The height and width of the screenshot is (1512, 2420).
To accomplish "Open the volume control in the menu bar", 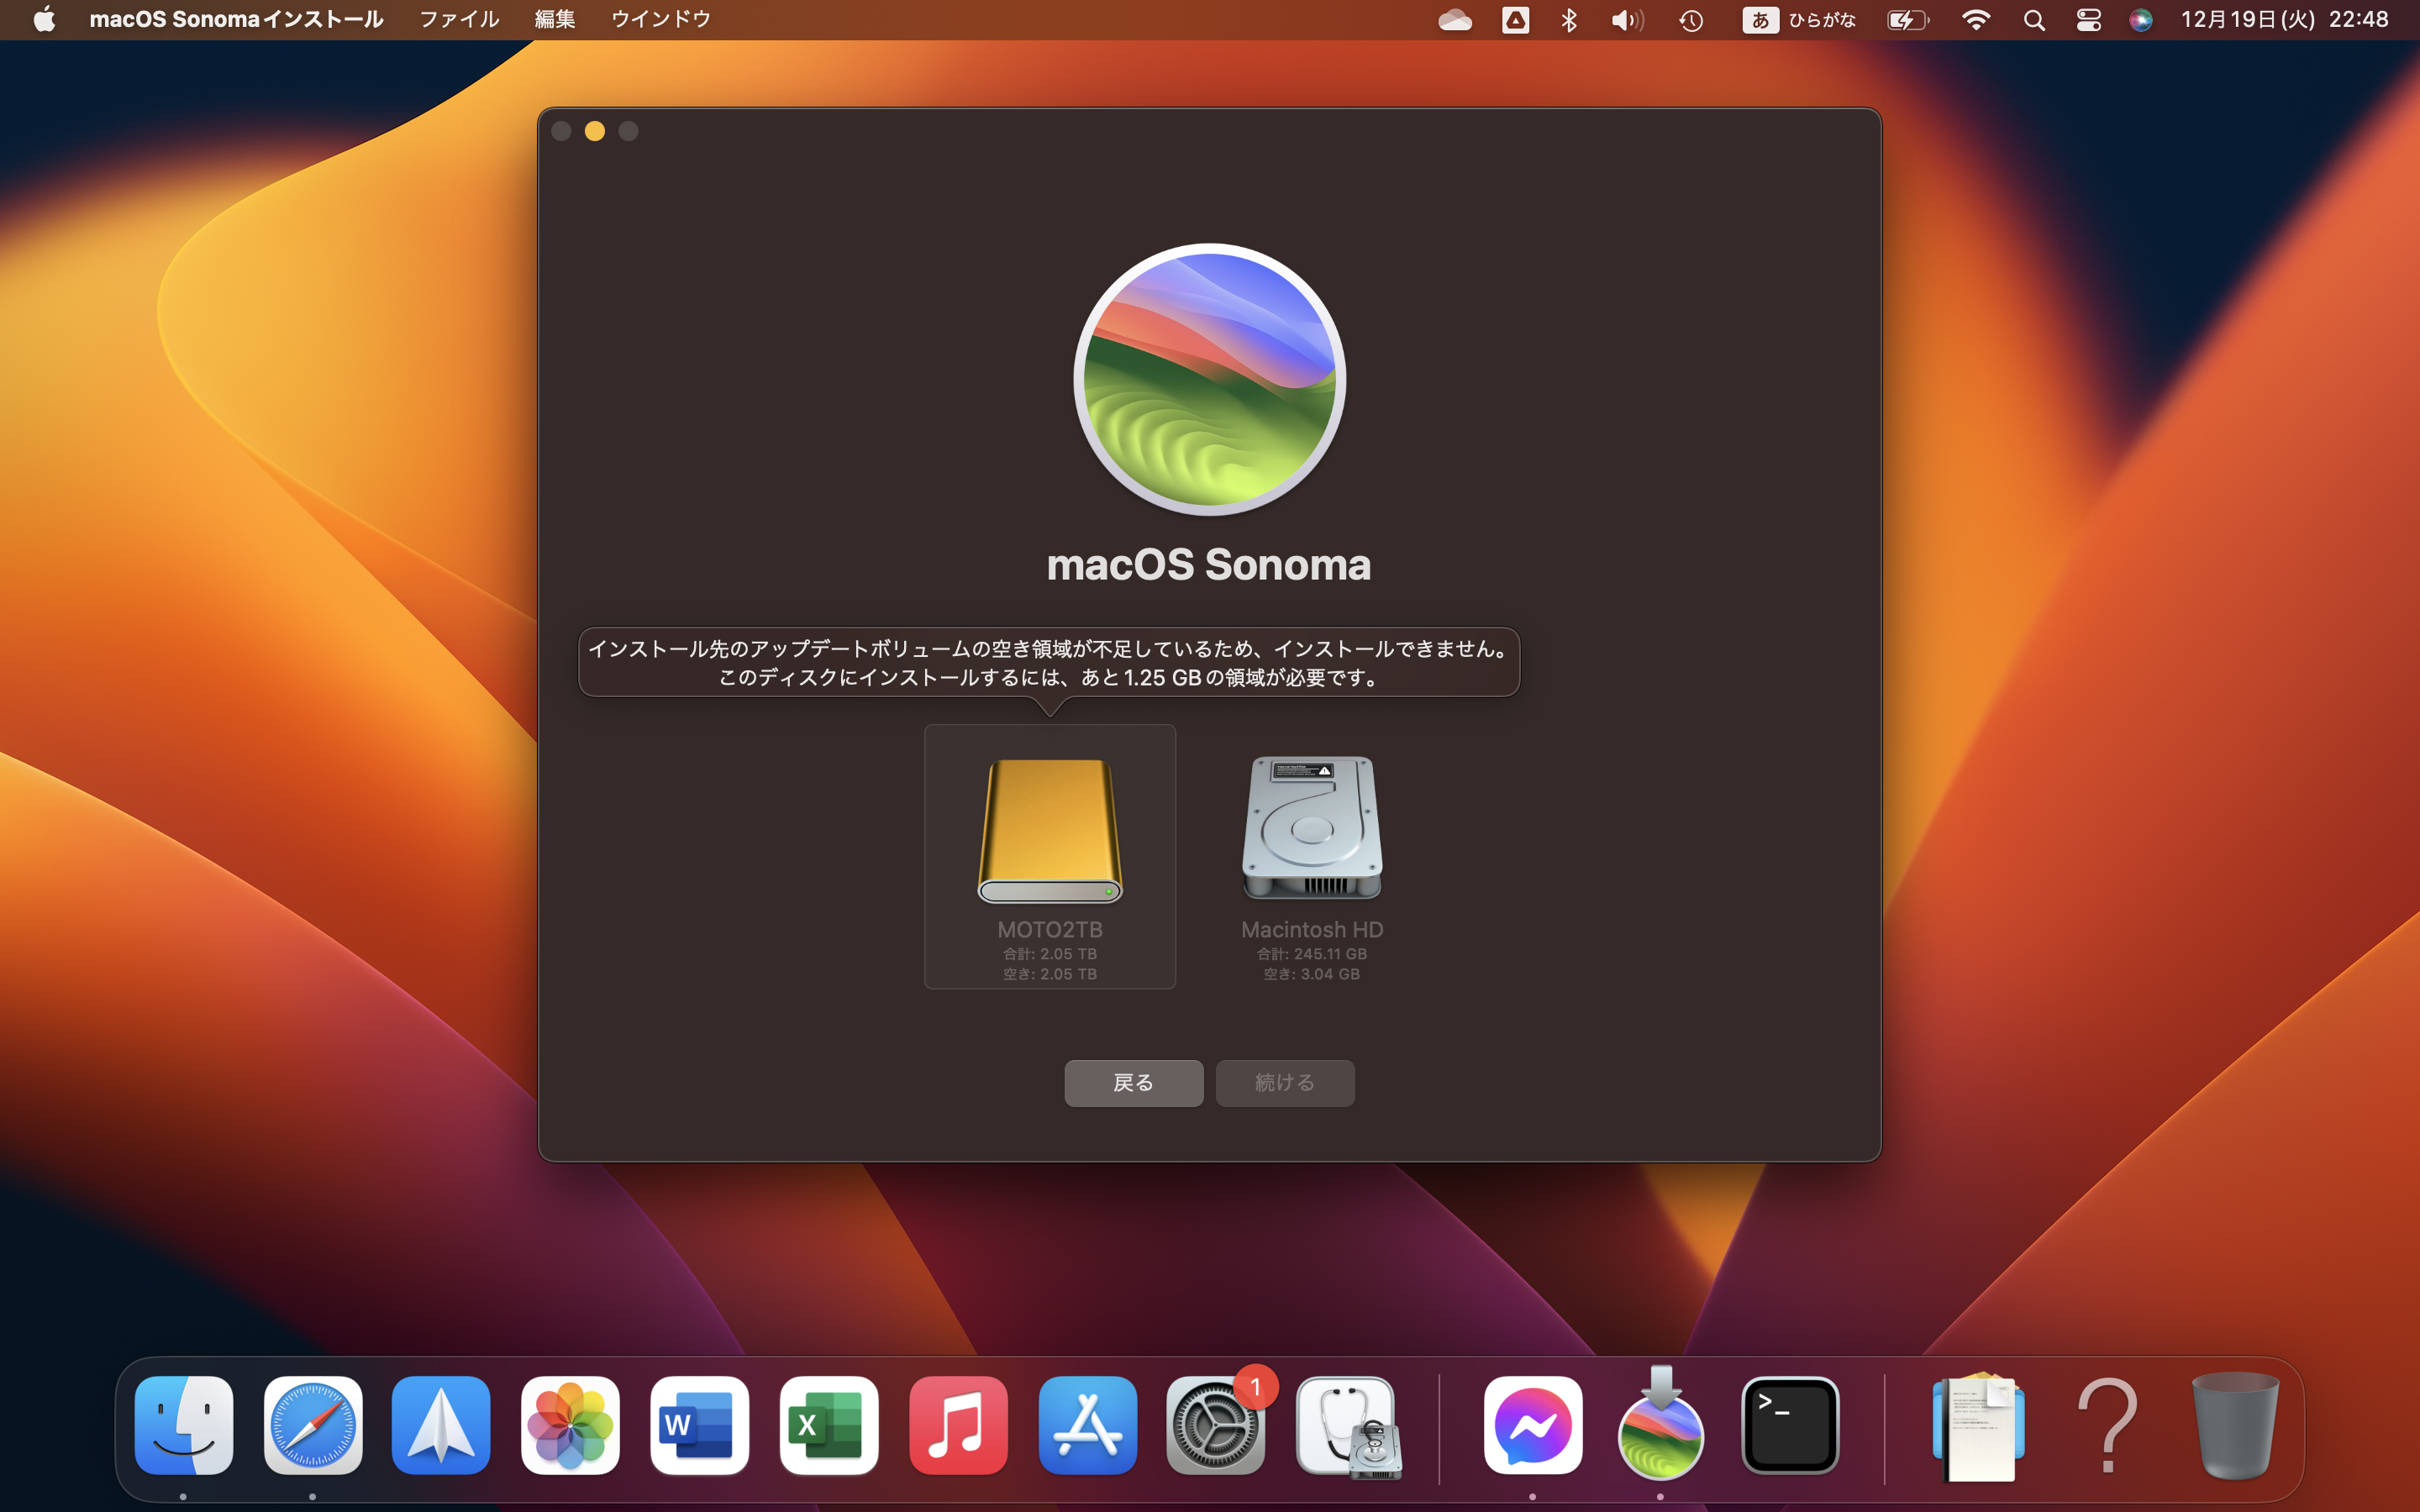I will [x=1626, y=20].
